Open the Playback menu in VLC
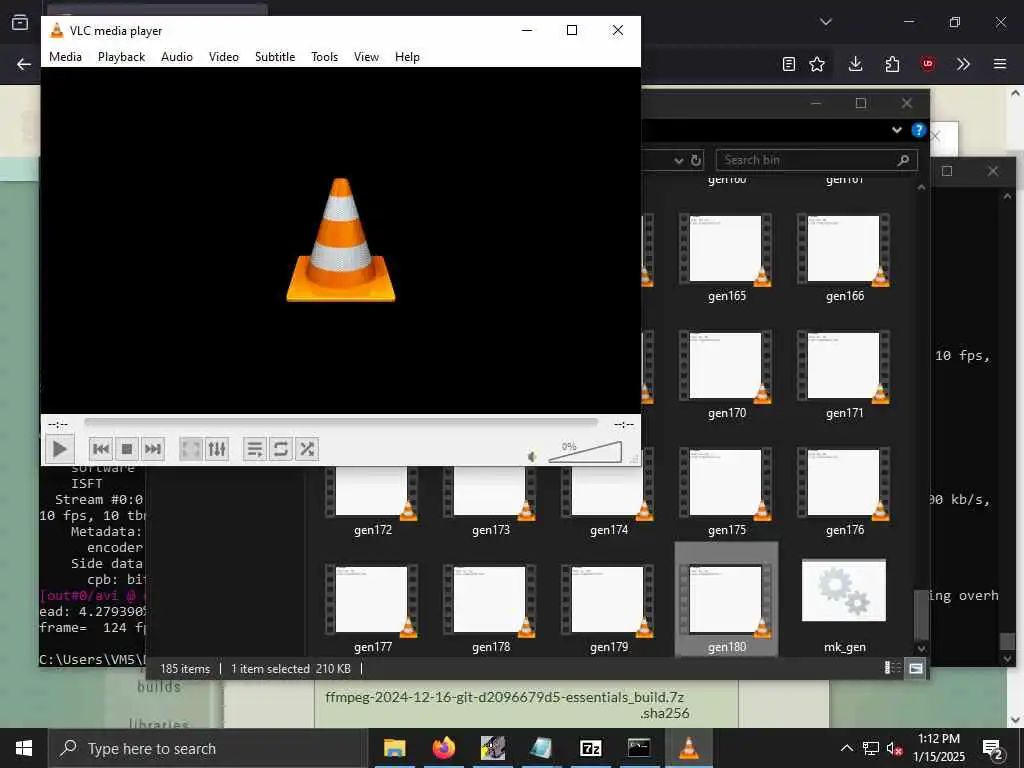This screenshot has width=1024, height=768. pyautogui.click(x=121, y=57)
